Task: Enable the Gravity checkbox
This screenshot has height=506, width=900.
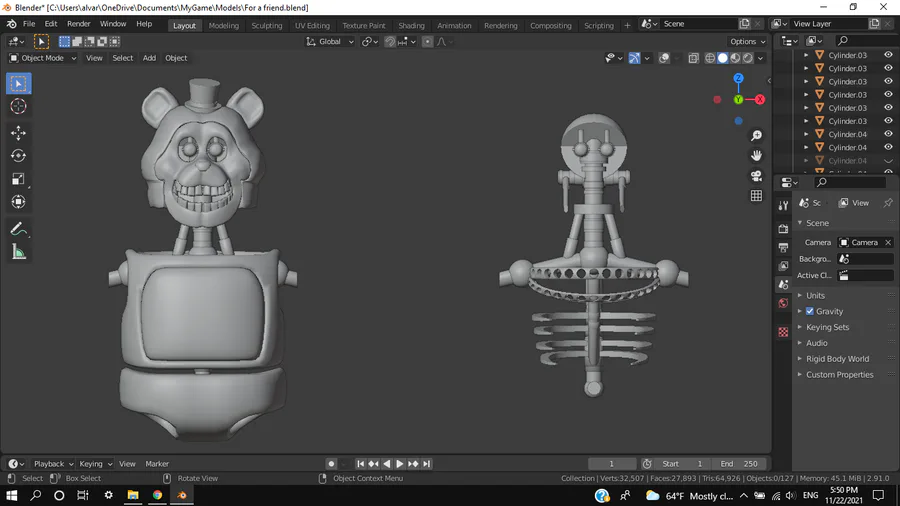Action: (810, 311)
